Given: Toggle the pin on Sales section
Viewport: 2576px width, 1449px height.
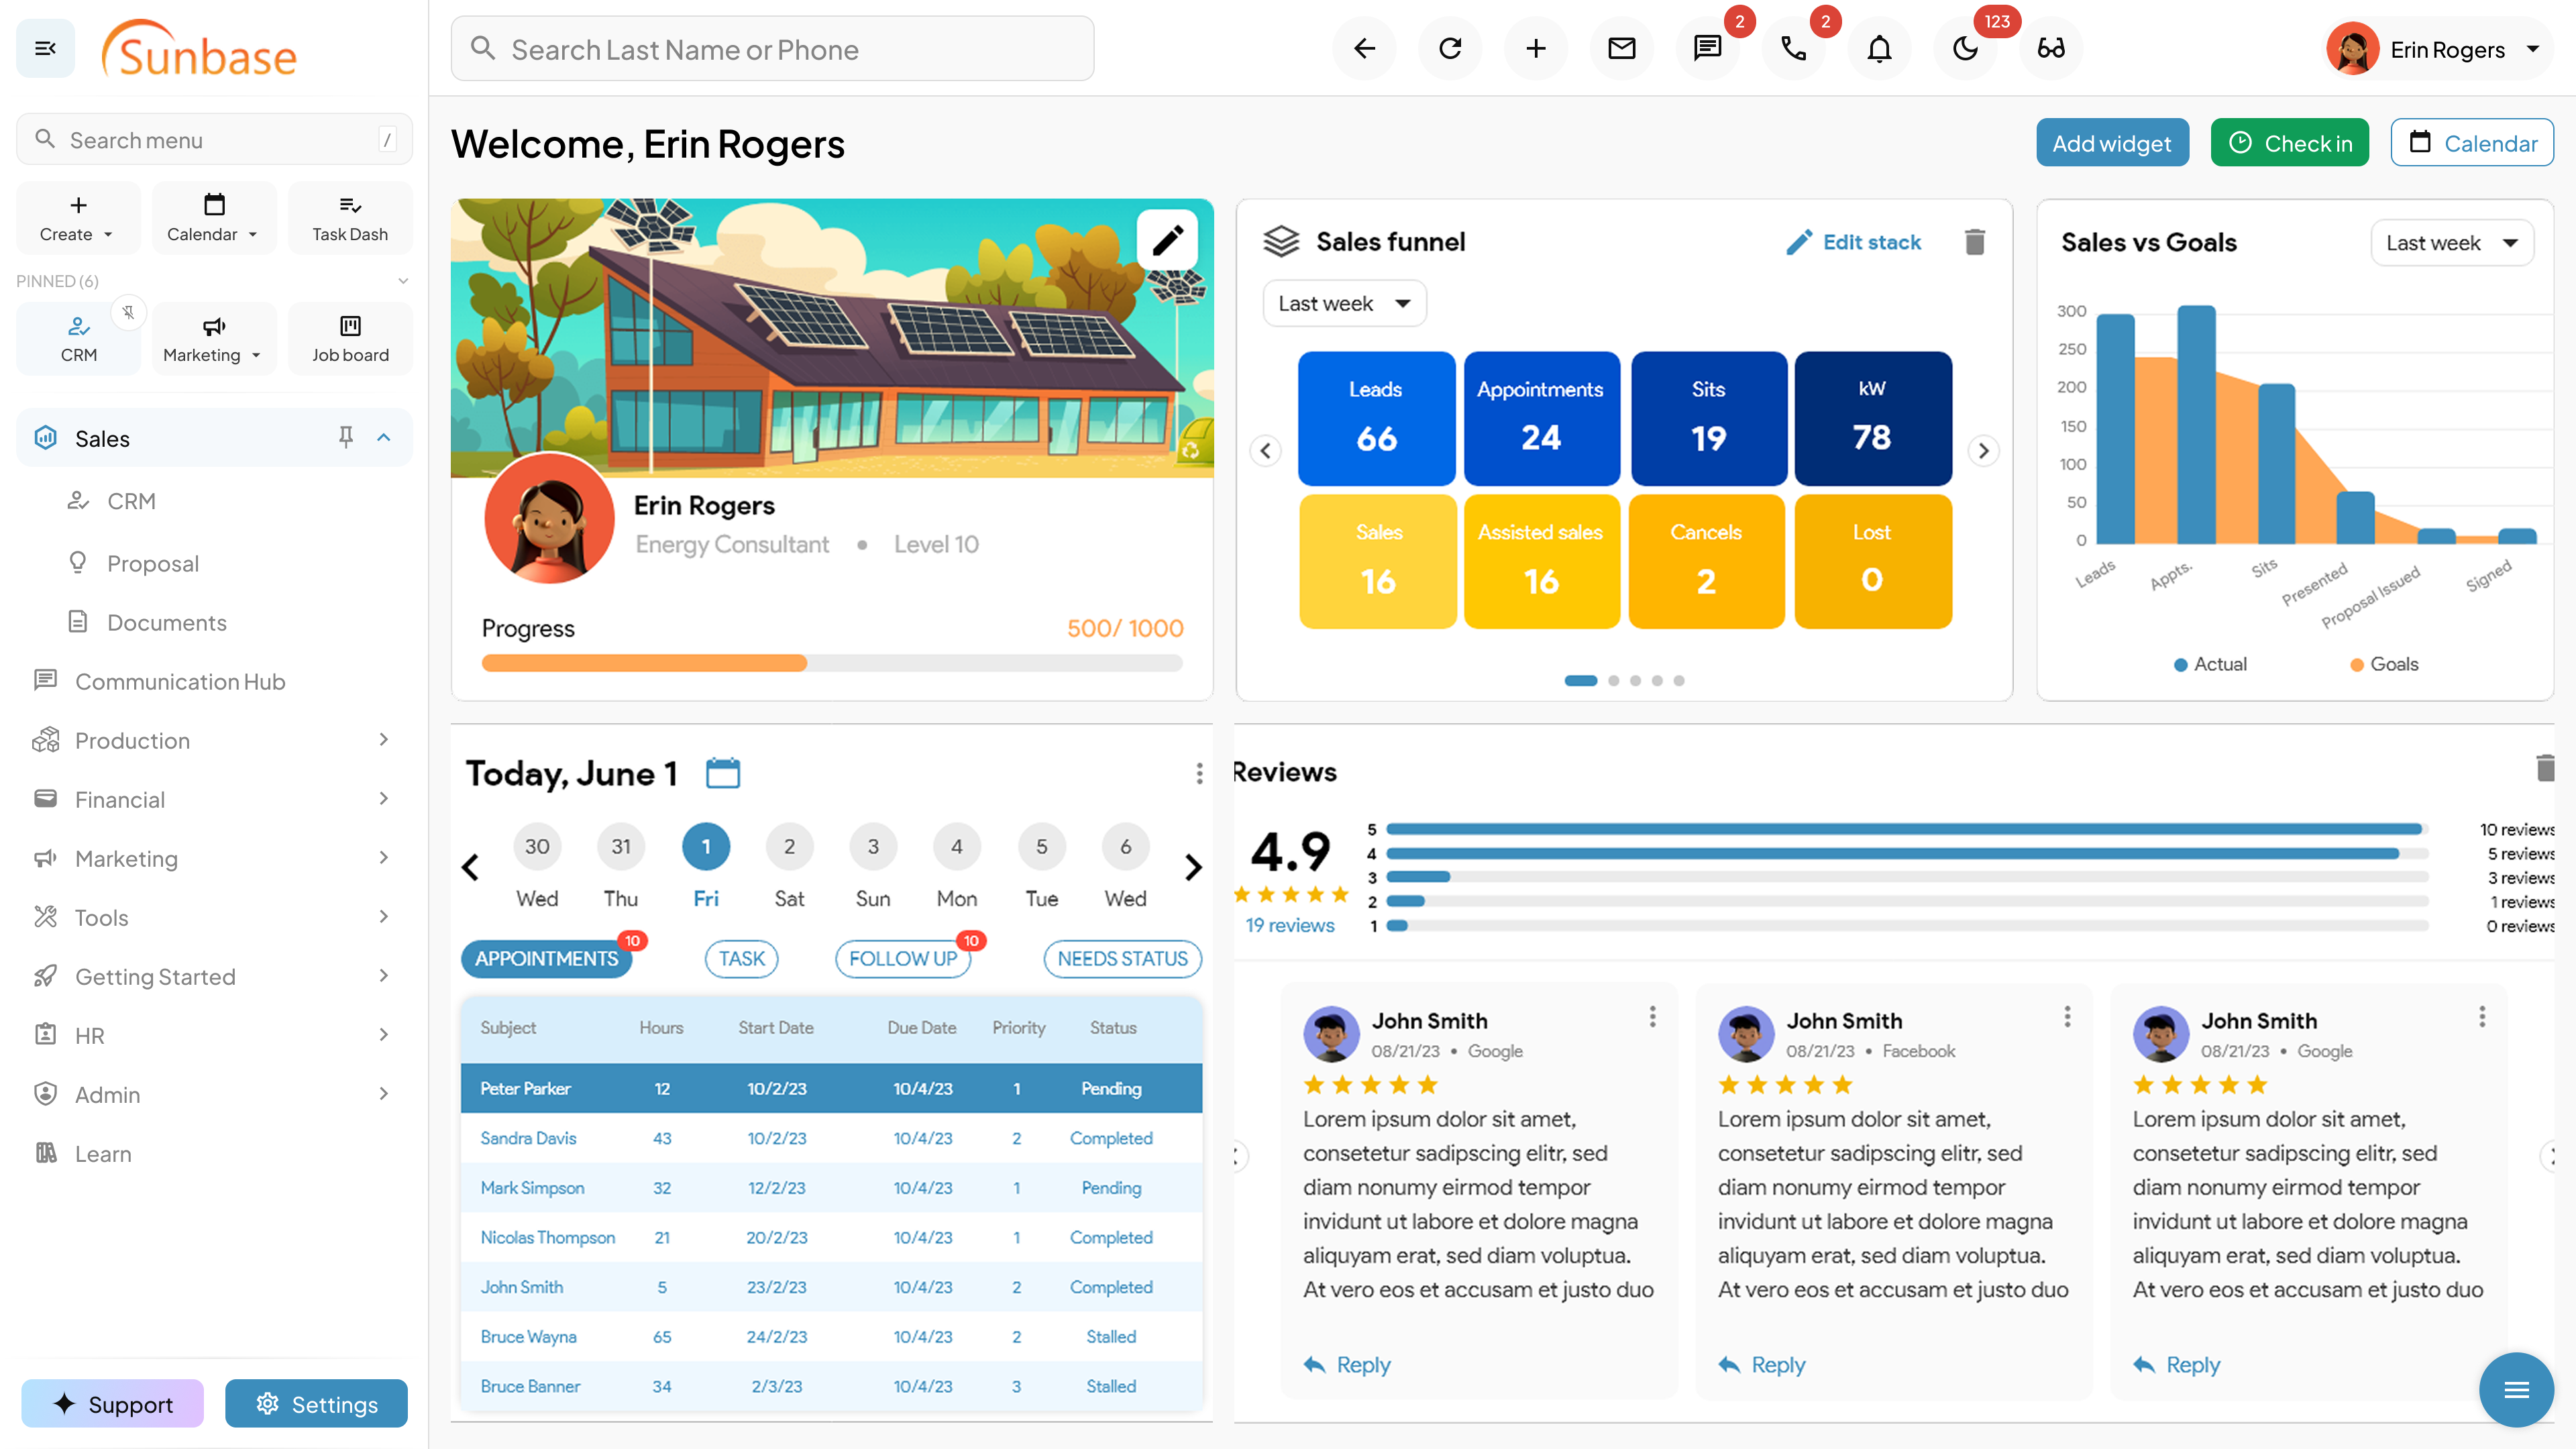Looking at the screenshot, I should (345, 437).
